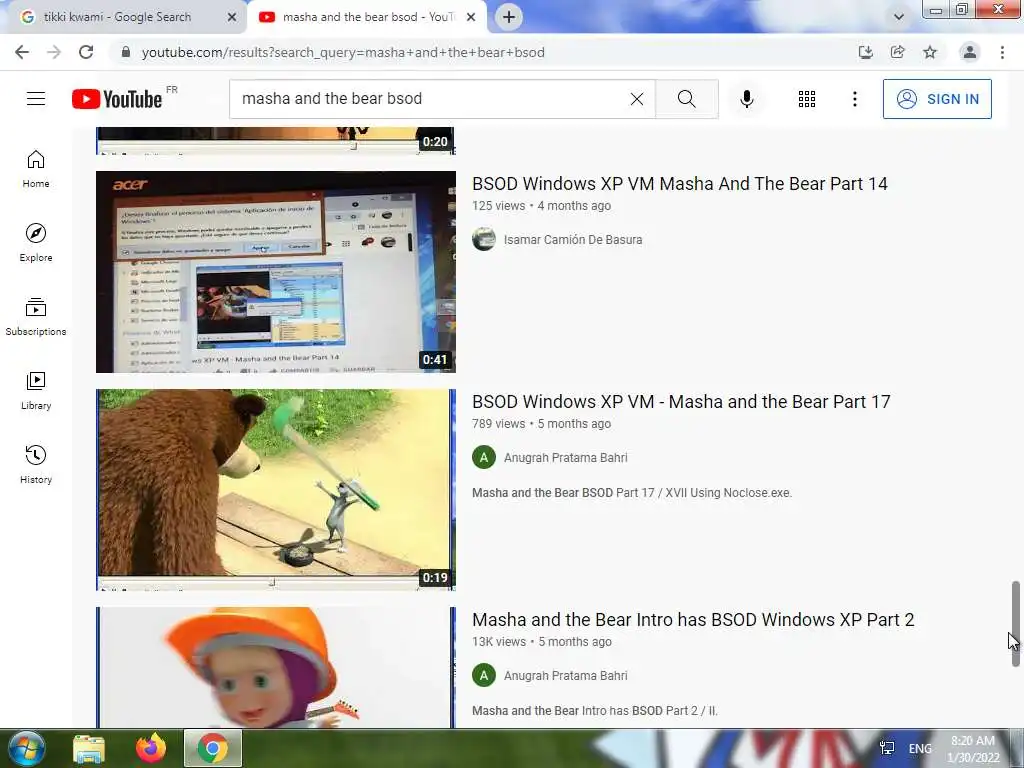Play the 0:41 acer screen thumbnail
The image size is (1024, 768).
(276, 272)
